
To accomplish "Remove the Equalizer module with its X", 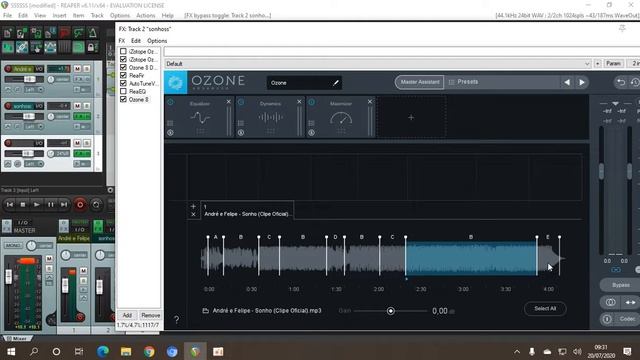I will coord(229,102).
